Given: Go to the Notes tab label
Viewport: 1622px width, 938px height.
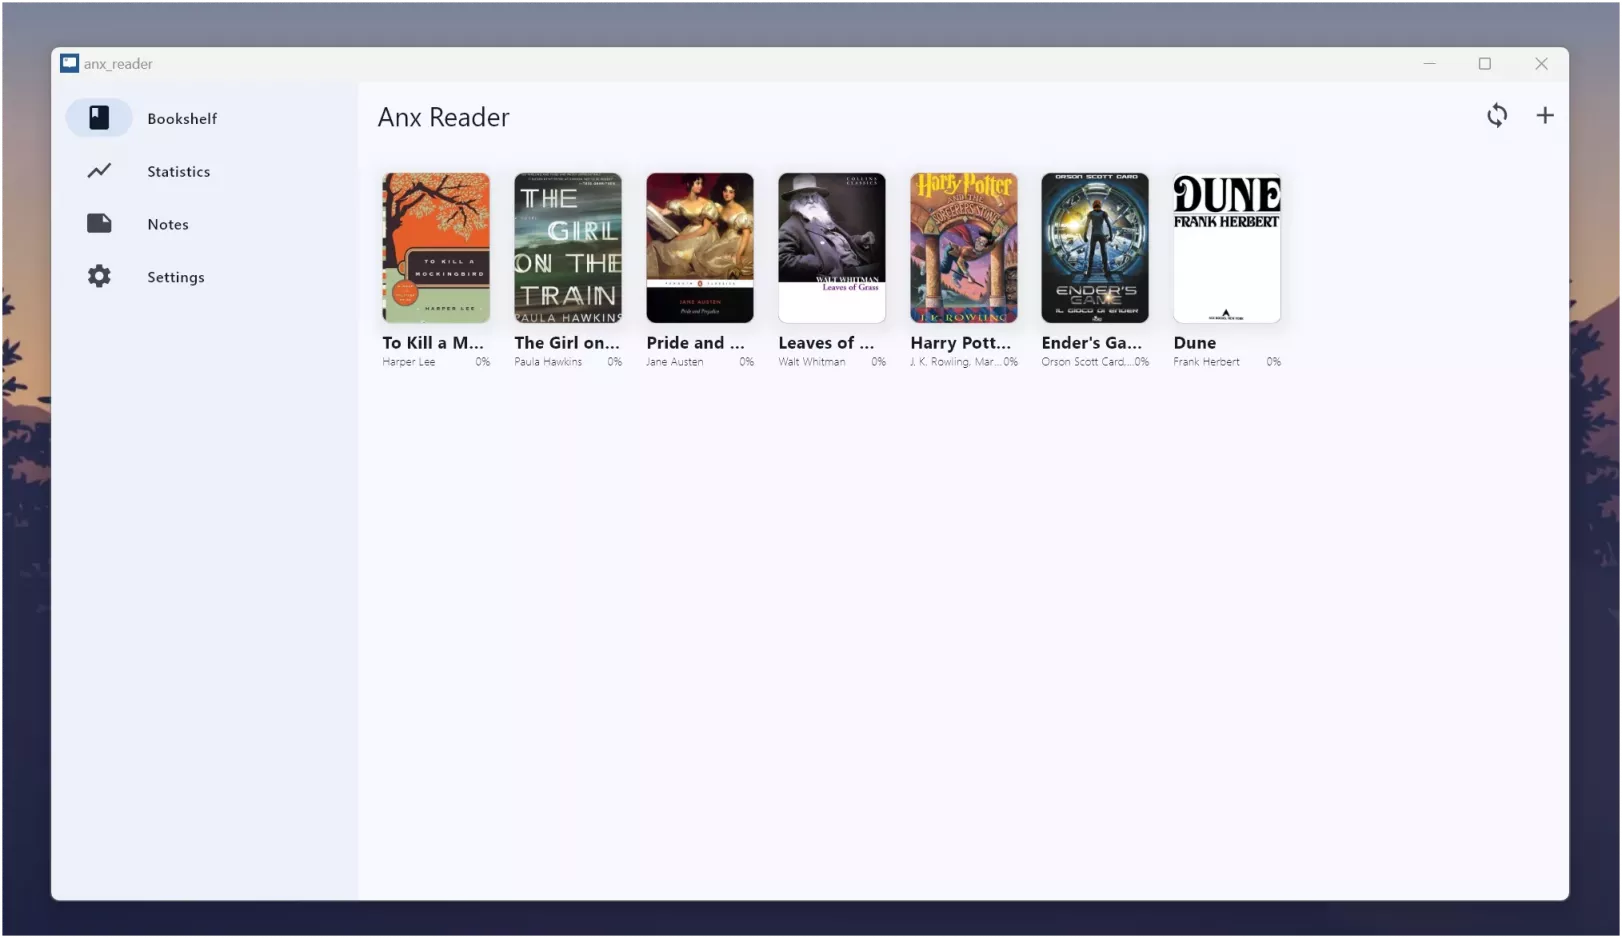Looking at the screenshot, I should coord(168,225).
